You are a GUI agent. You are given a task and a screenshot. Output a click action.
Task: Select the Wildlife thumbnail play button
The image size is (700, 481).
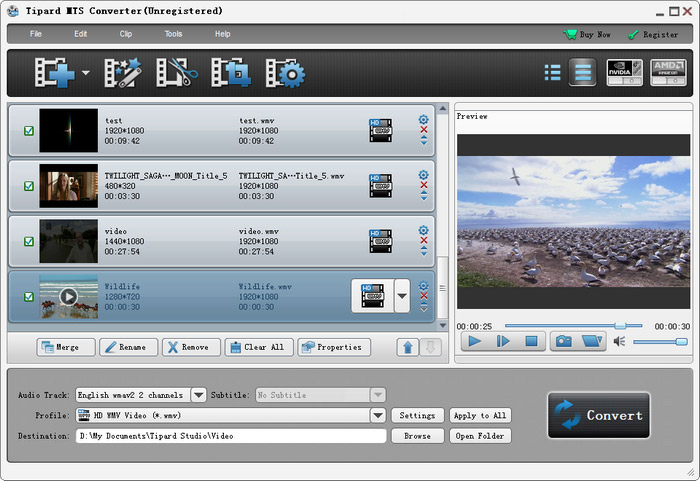pos(68,297)
